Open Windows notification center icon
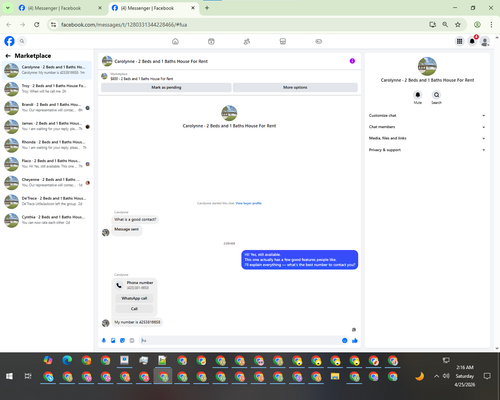500x400 pixels. coord(487,376)
